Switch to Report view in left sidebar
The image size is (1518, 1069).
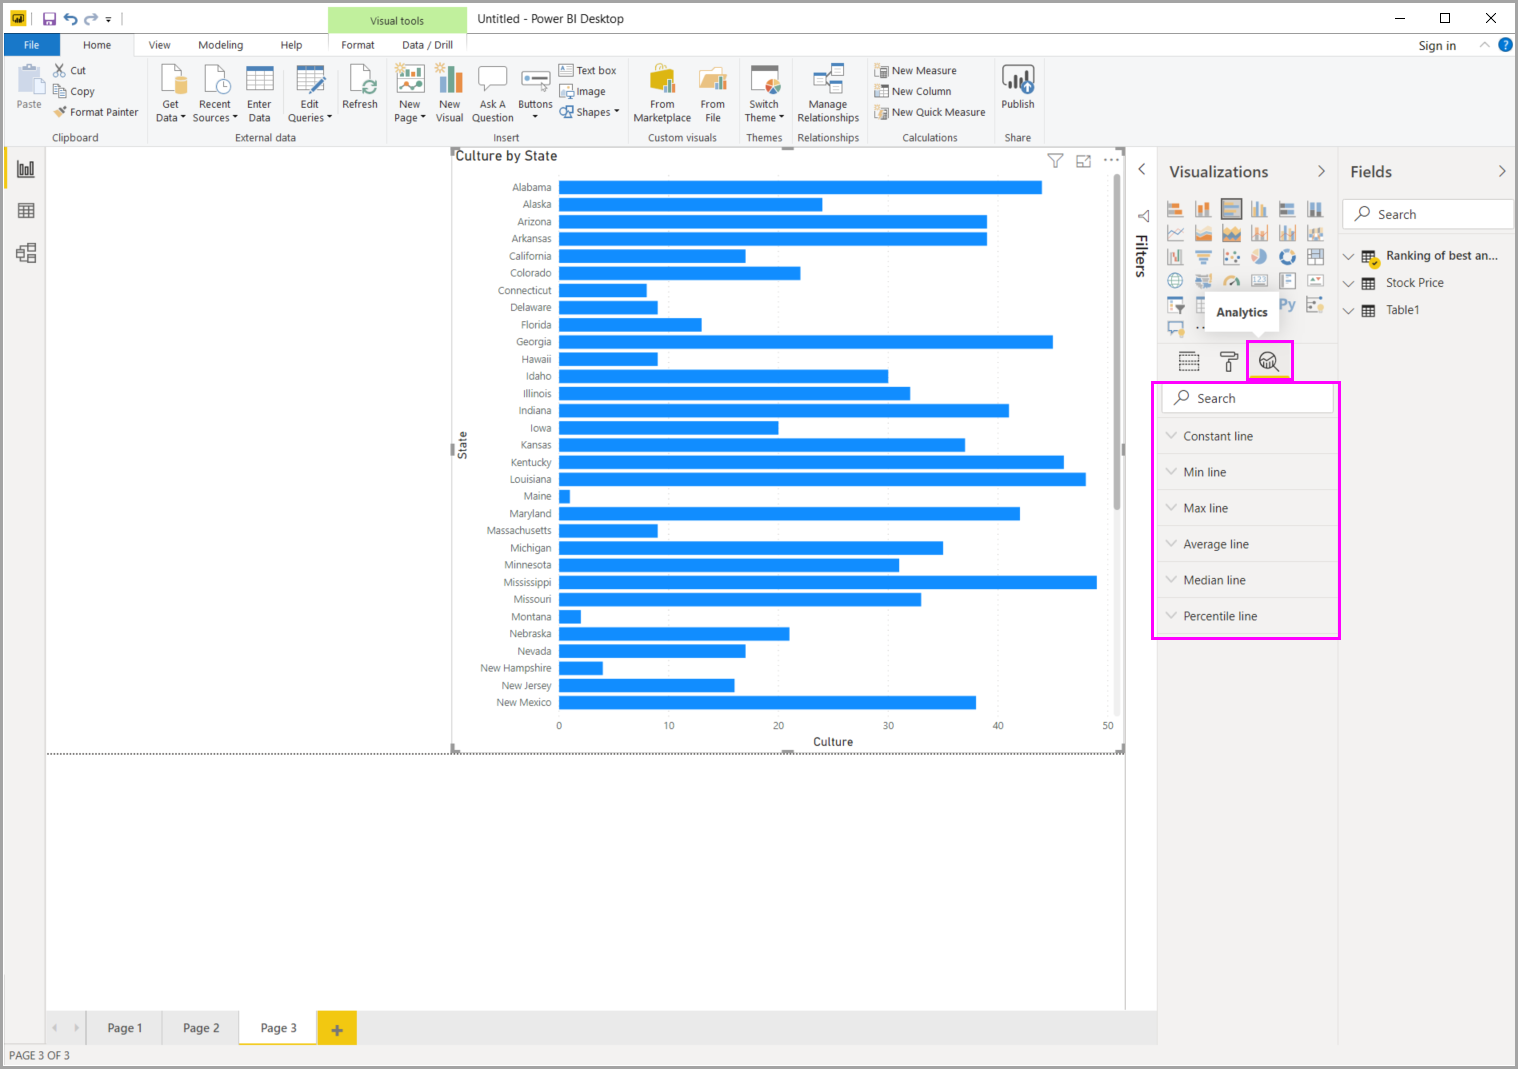(26, 169)
